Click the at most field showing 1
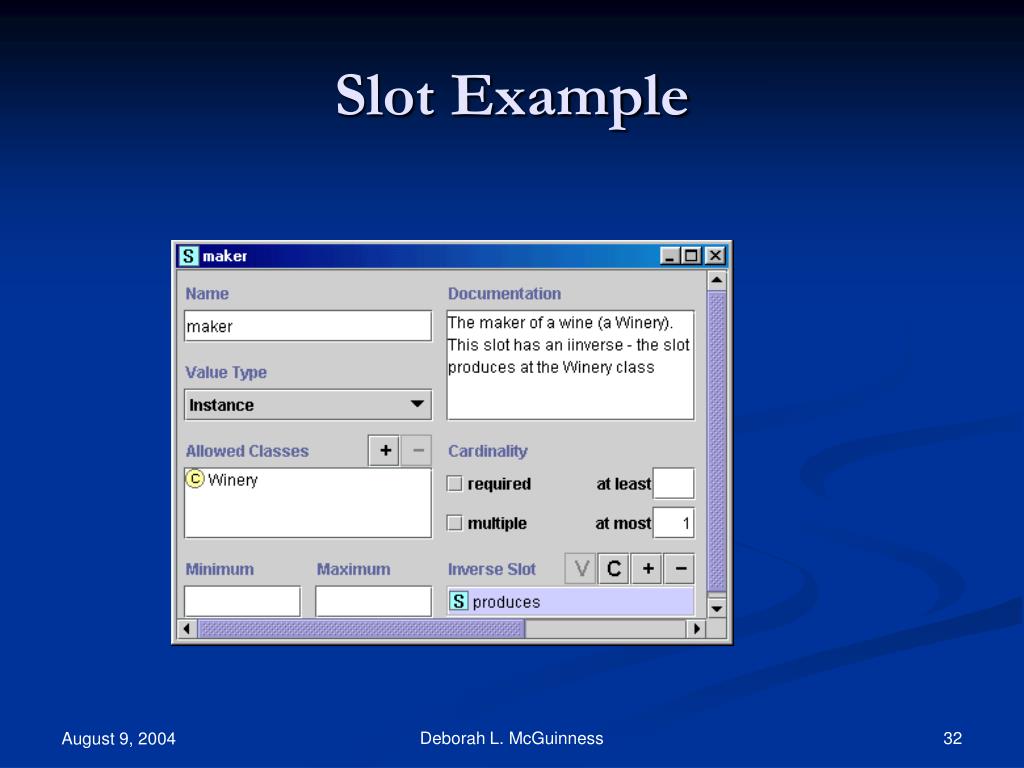The width and height of the screenshot is (1024, 768). coord(673,523)
